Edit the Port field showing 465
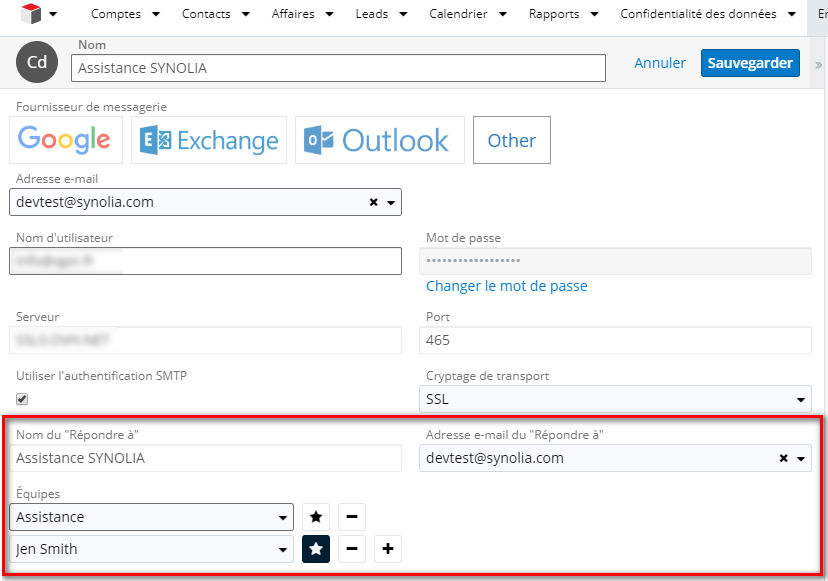Image resolution: width=828 pixels, height=581 pixels. pos(615,340)
